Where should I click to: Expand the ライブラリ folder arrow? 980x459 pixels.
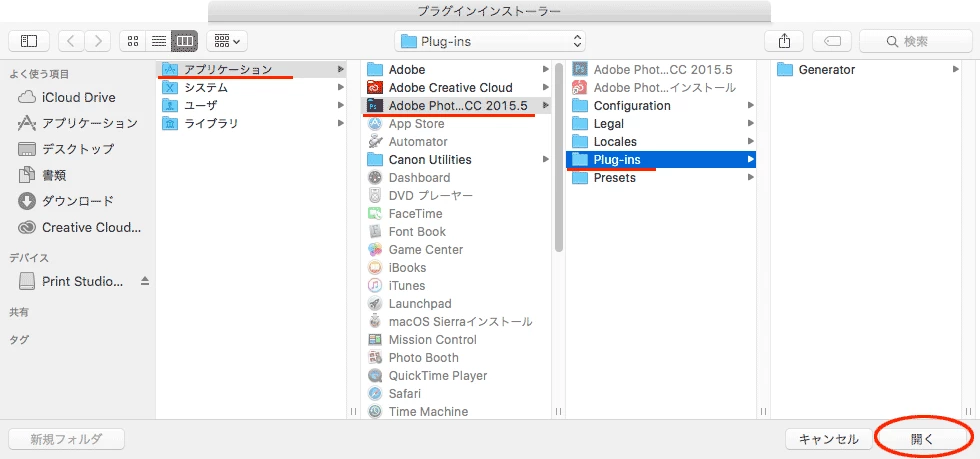coord(341,123)
